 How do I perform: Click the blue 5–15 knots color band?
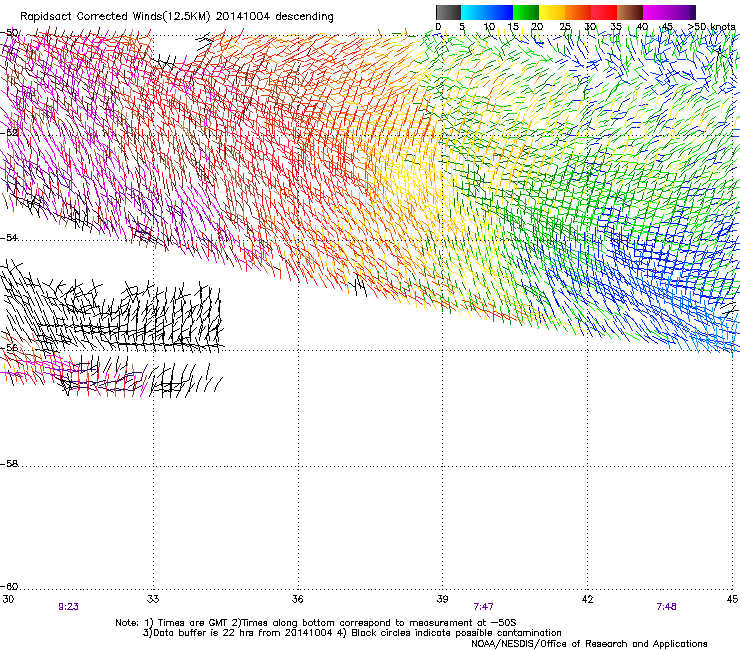[x=487, y=12]
